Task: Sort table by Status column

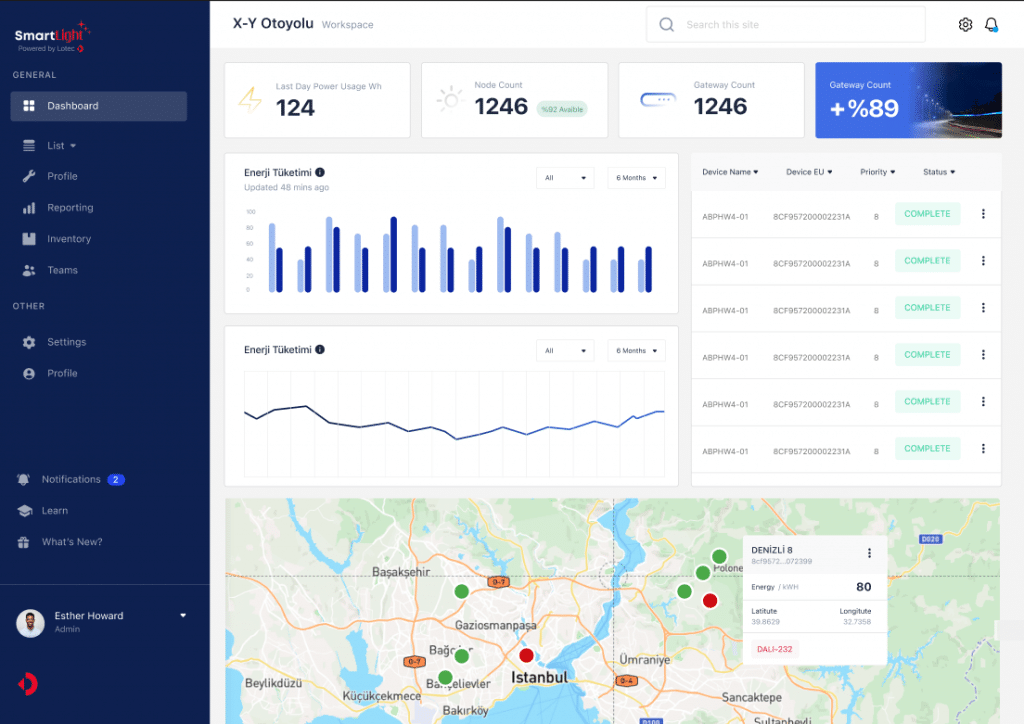Action: click(x=939, y=172)
